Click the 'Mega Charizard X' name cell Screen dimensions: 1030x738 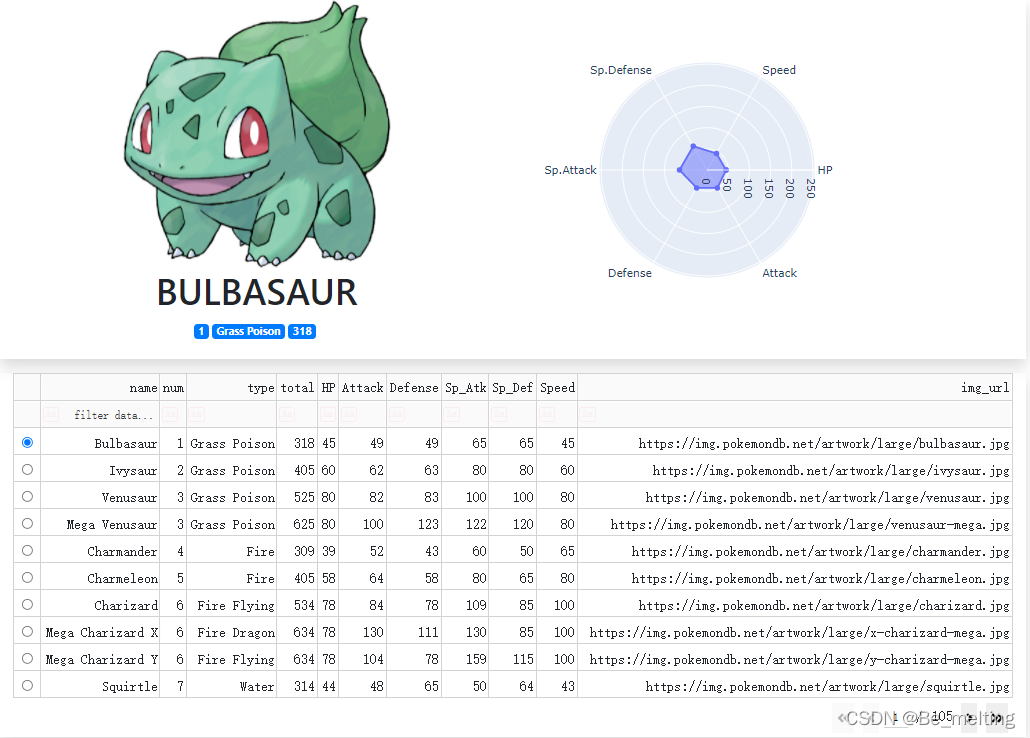coord(100,632)
